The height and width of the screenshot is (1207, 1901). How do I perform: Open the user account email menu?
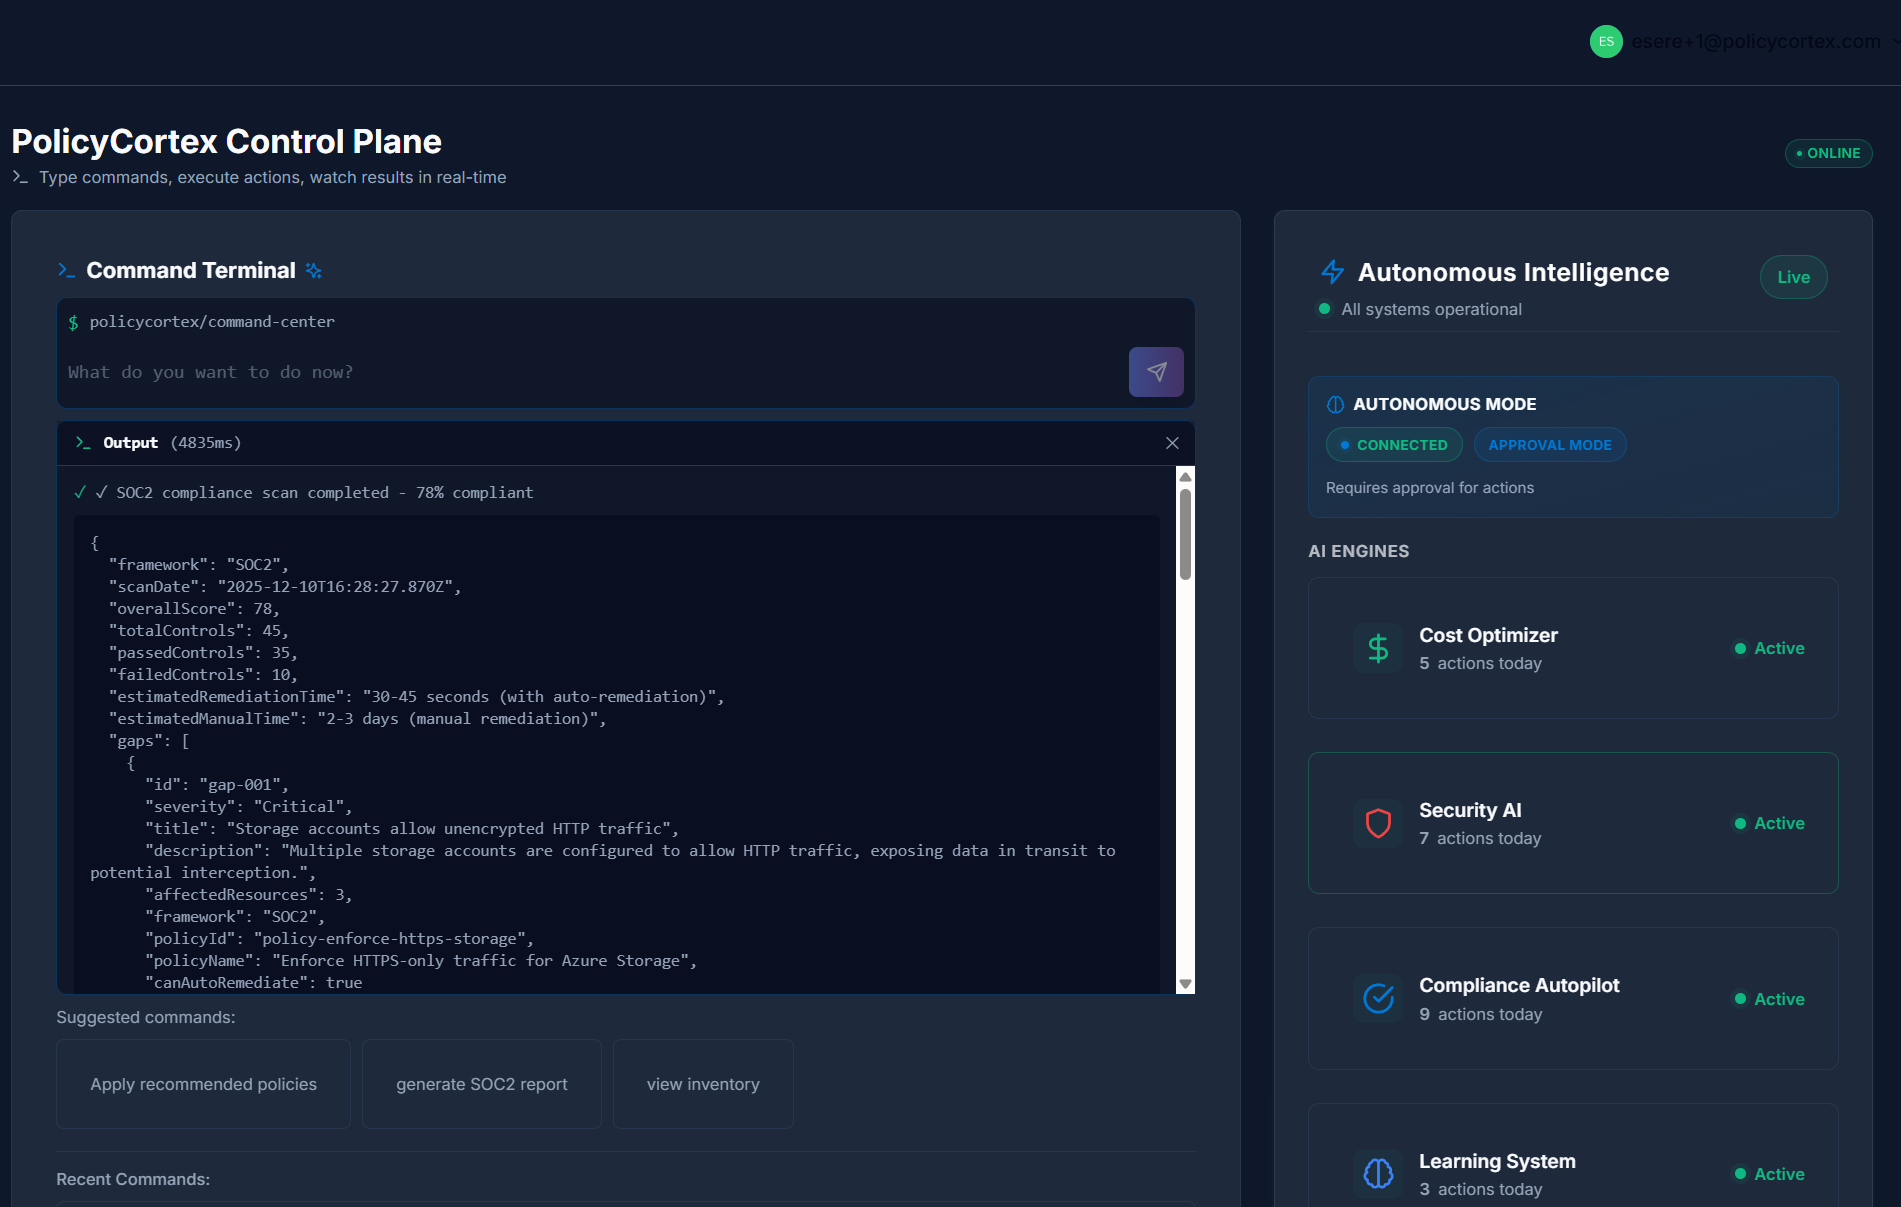1755,41
